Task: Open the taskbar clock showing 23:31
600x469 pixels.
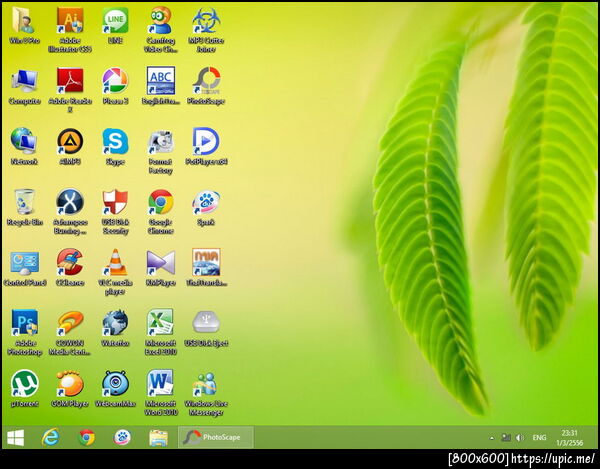Action: click(569, 438)
